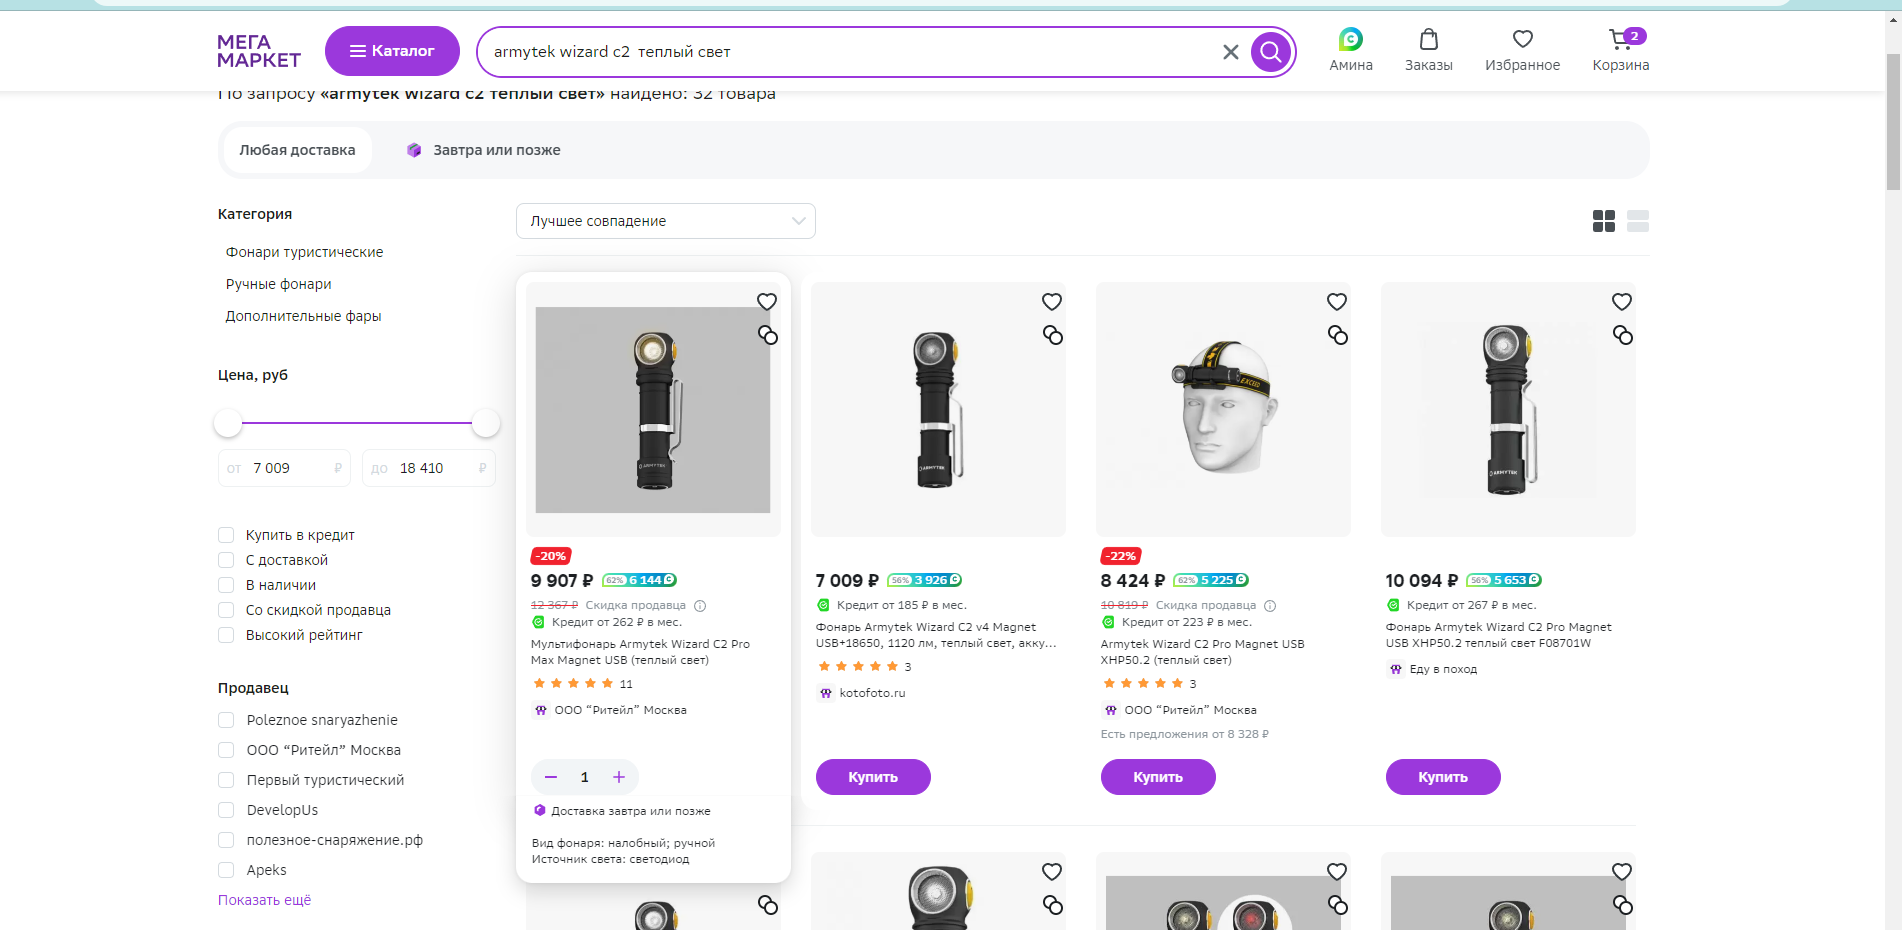
Task: Select the Завтра или позже delivery tab
Action: (484, 150)
